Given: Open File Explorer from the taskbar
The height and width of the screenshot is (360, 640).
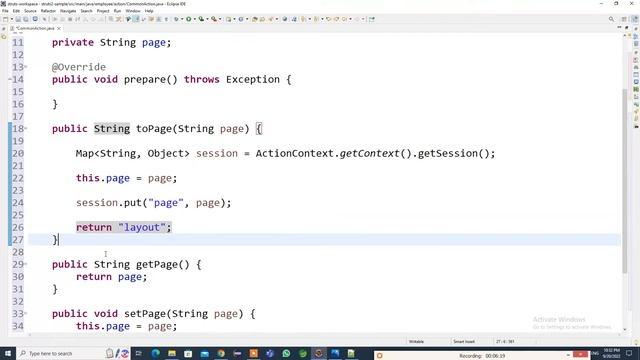Looking at the screenshot, I should (172, 353).
